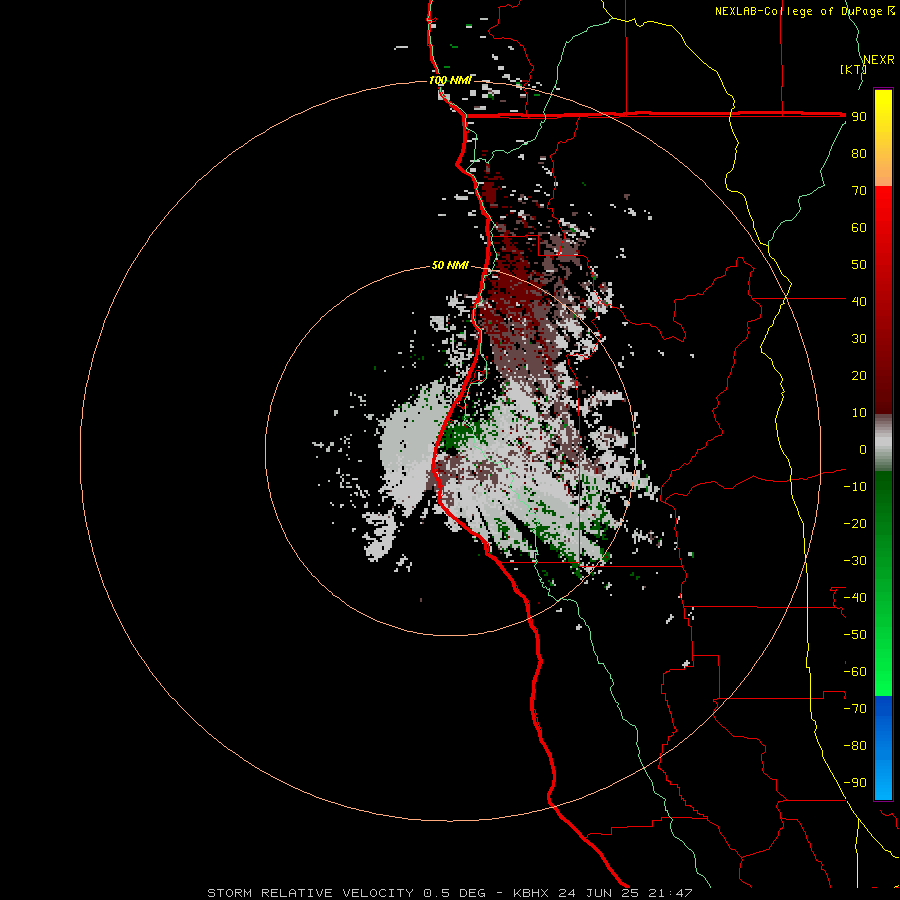
Task: Click the positive '30' scale value
Action: (x=859, y=339)
